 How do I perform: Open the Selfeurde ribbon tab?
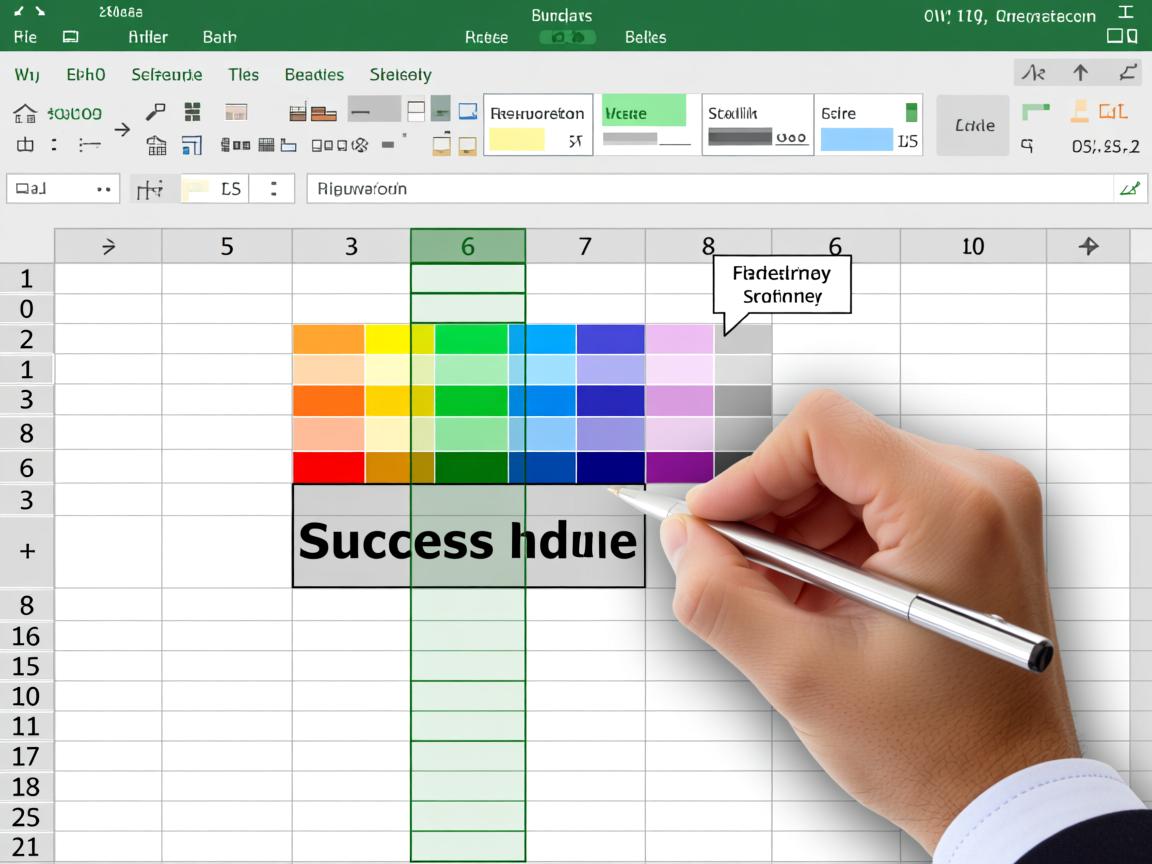[x=167, y=74]
